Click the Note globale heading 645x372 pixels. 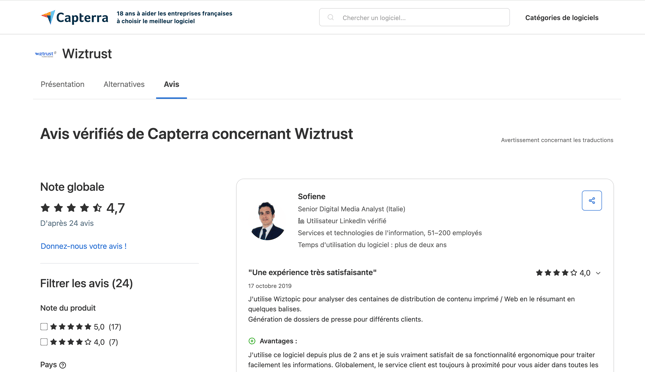(x=72, y=187)
